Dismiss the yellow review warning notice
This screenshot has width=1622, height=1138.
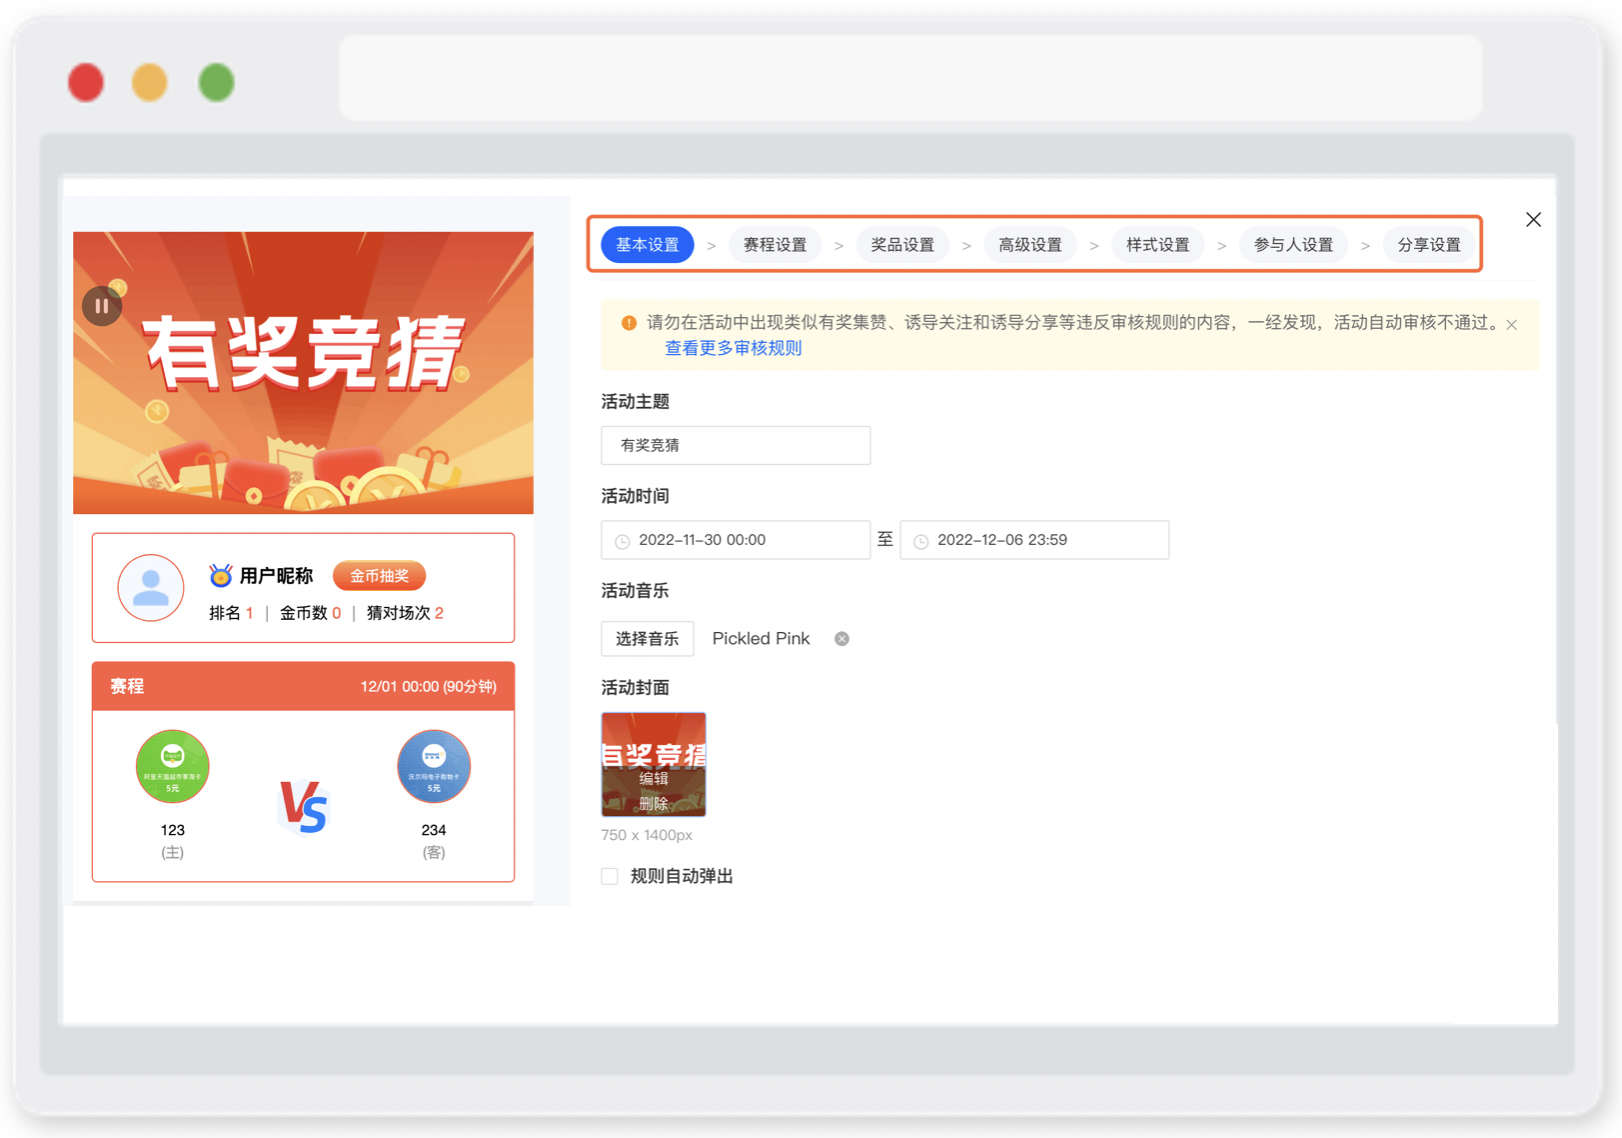pos(1512,324)
